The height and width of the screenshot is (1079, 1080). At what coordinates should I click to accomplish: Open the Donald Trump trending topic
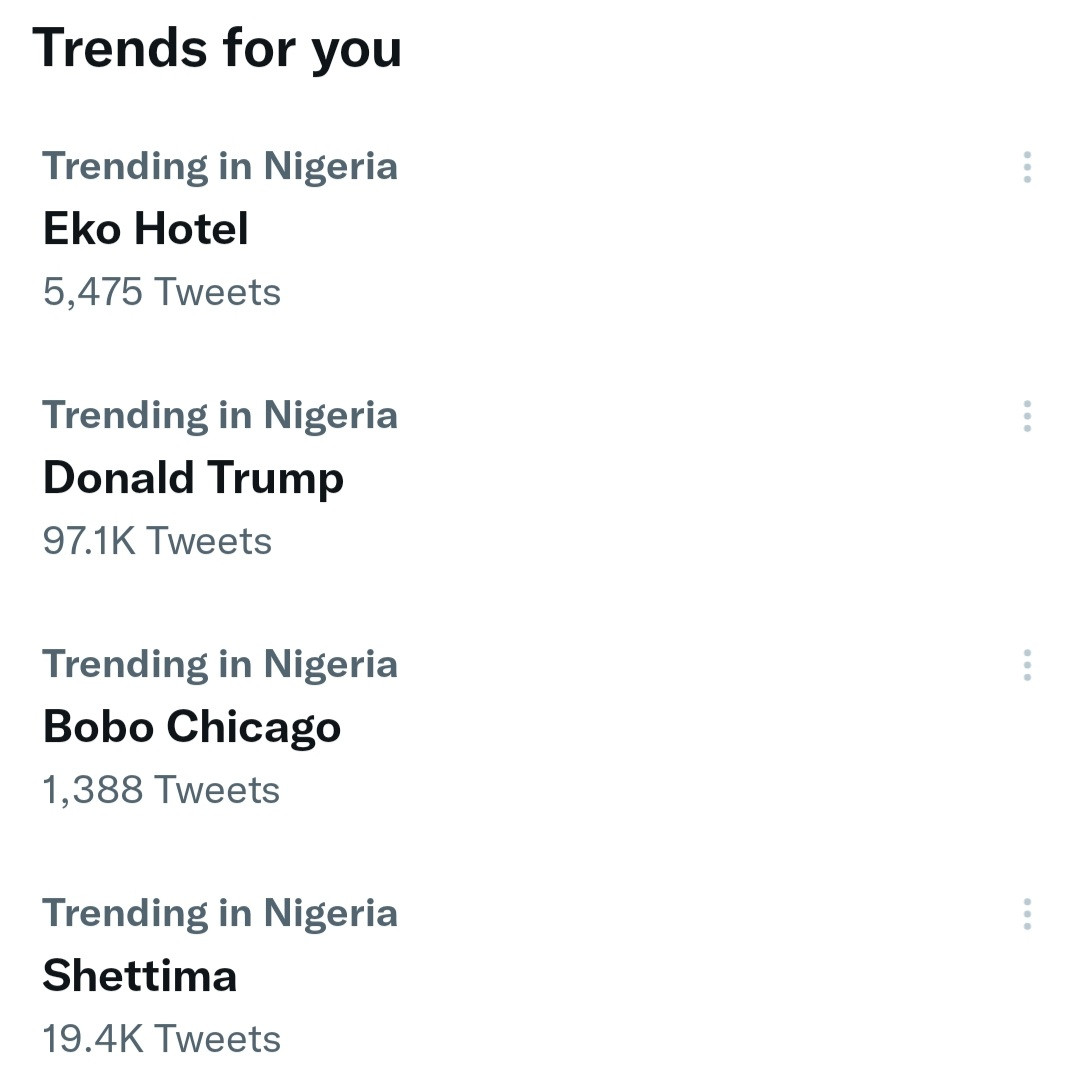click(193, 478)
